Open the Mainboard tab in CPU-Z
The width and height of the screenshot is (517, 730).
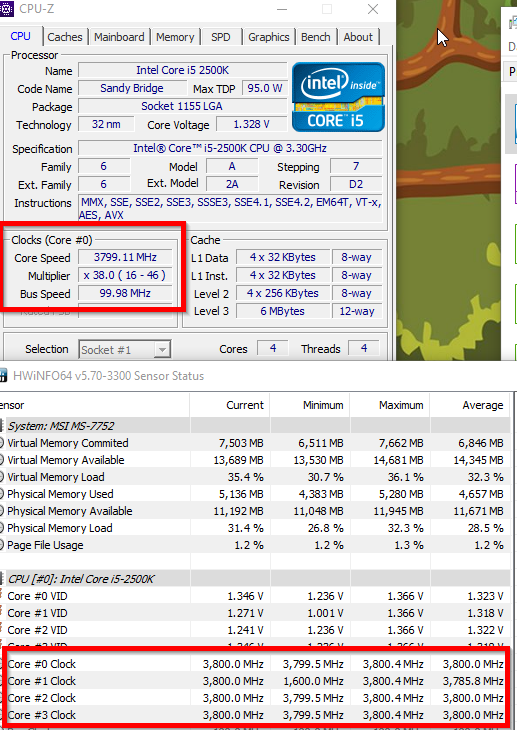[x=119, y=37]
